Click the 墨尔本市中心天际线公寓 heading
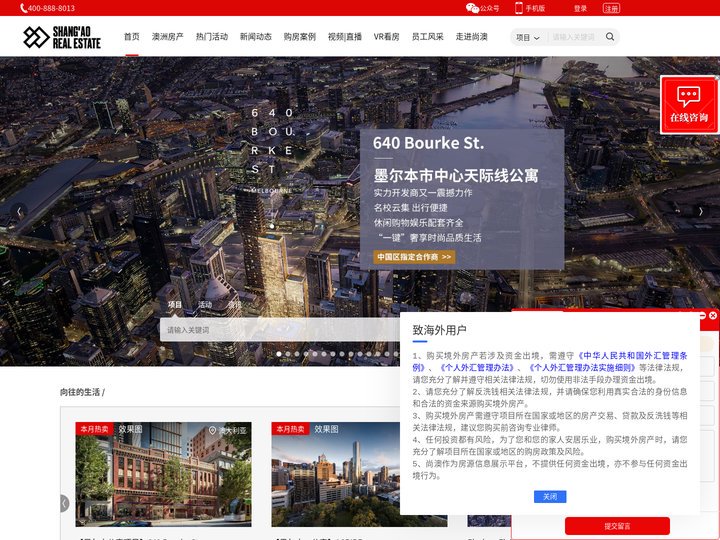The height and width of the screenshot is (540, 720). (x=456, y=175)
